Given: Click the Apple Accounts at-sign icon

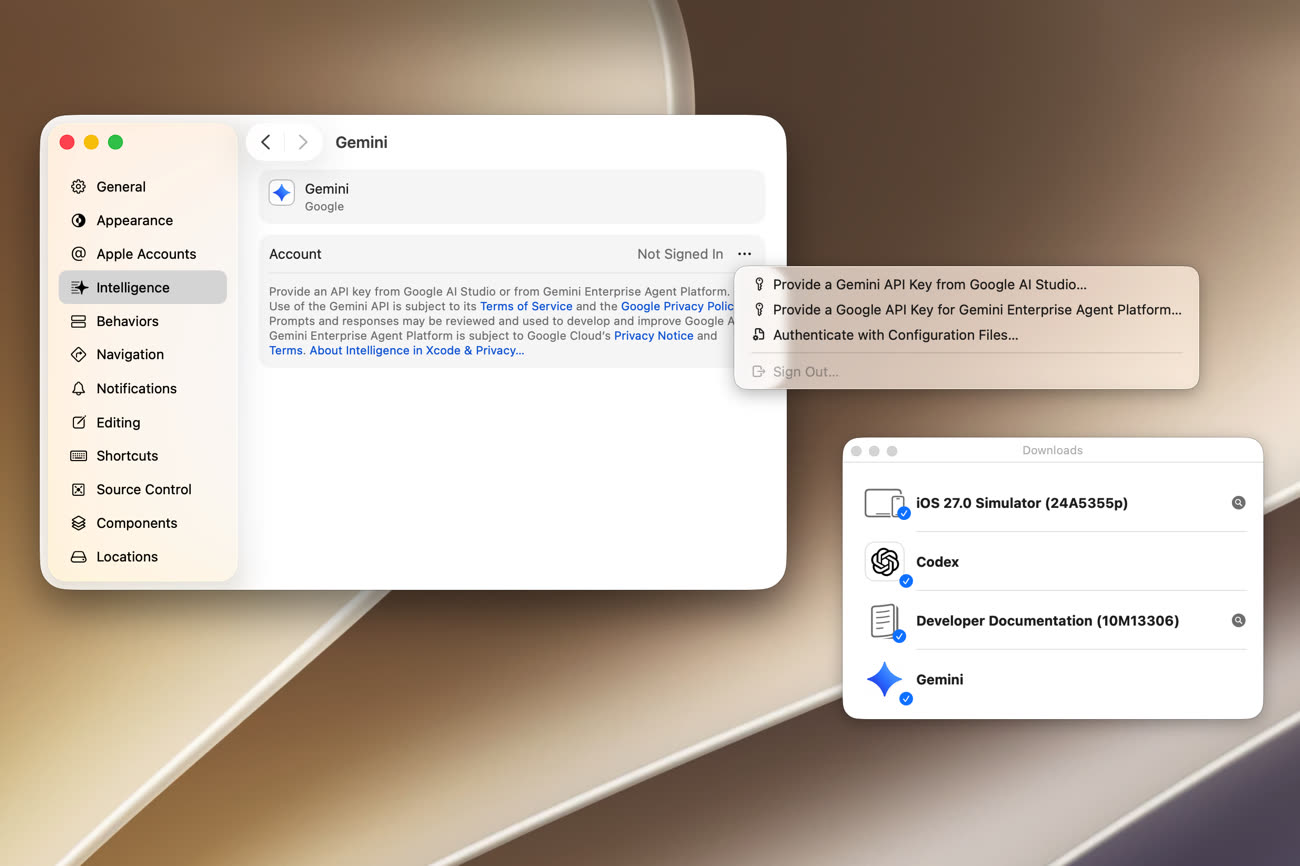Looking at the screenshot, I should (x=78, y=254).
